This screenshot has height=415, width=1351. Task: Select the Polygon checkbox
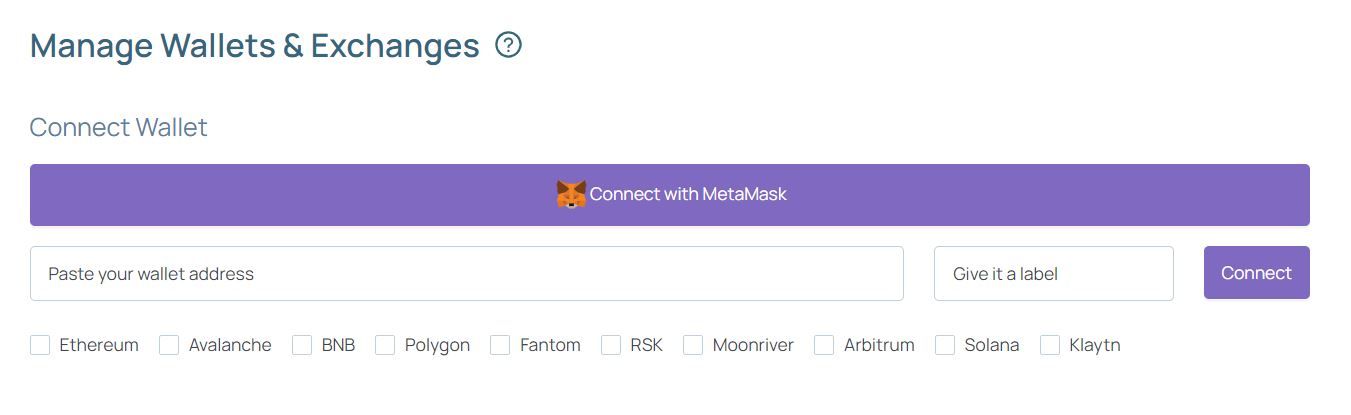coord(385,345)
